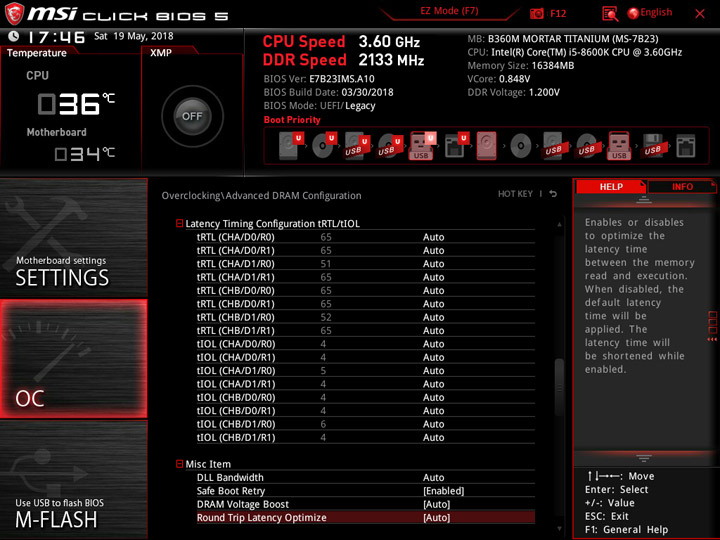Switch to the INFO tab

[682, 187]
